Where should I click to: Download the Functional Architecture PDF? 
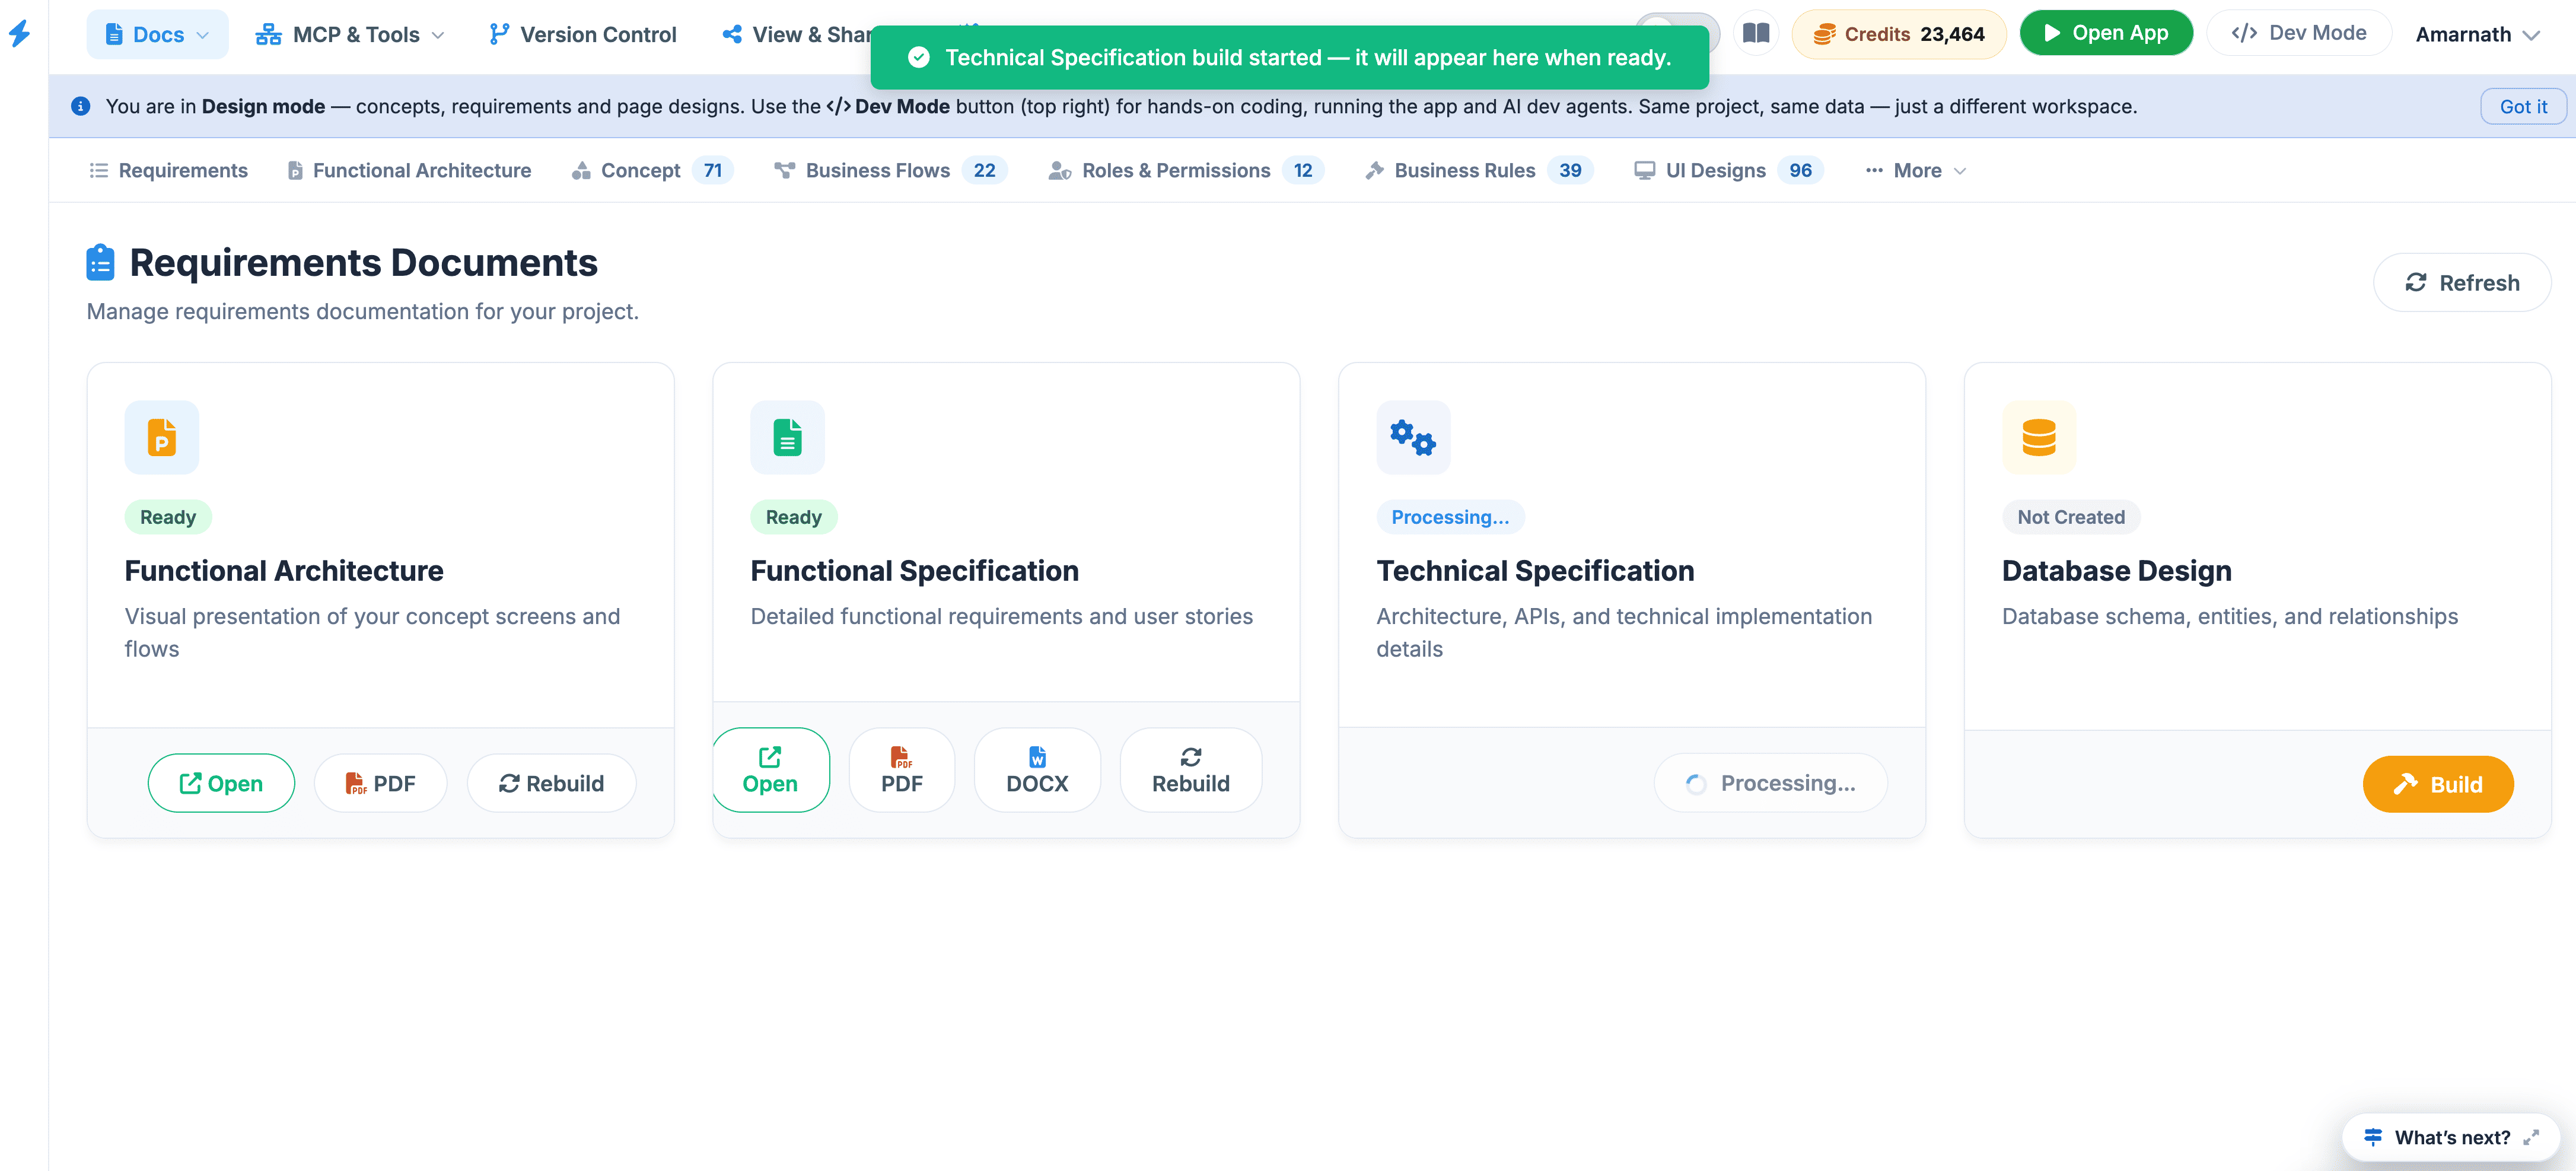pyautogui.click(x=380, y=783)
